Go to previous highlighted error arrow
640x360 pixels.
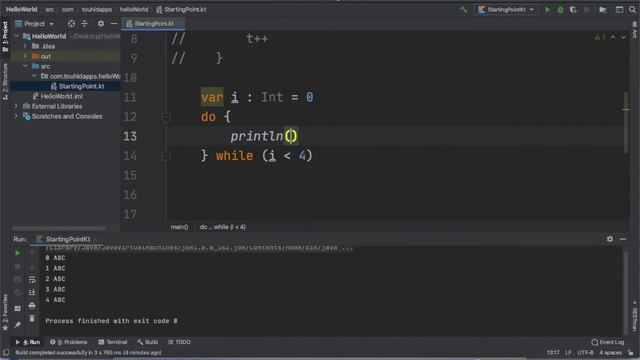pyautogui.click(x=613, y=37)
